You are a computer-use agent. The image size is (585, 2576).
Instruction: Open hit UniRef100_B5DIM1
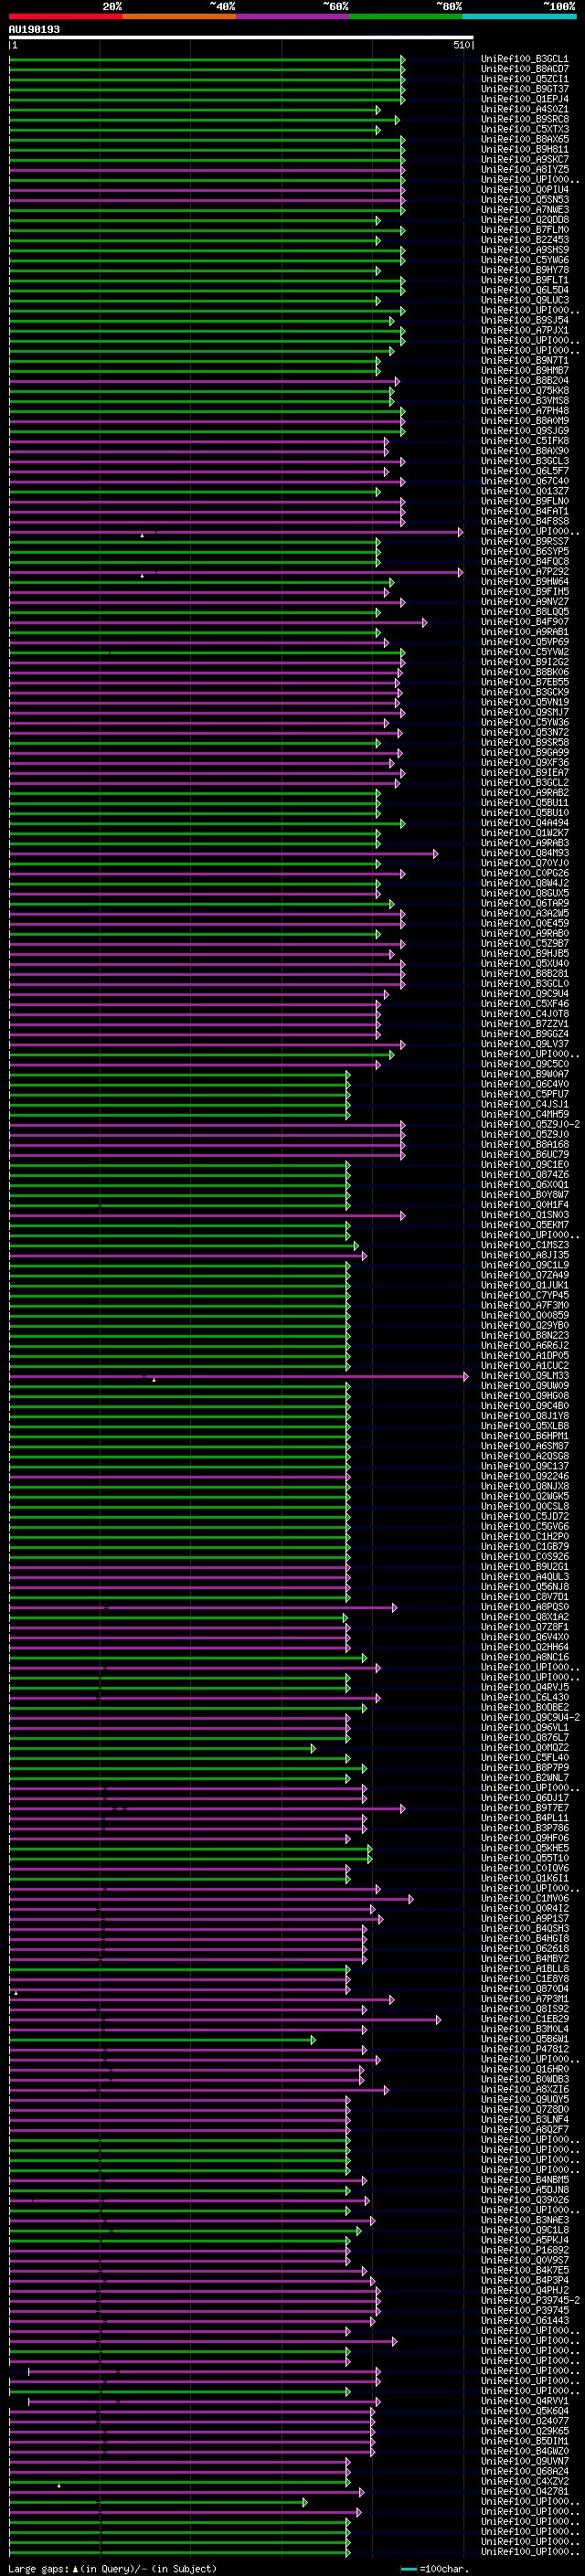pyautogui.click(x=525, y=2441)
